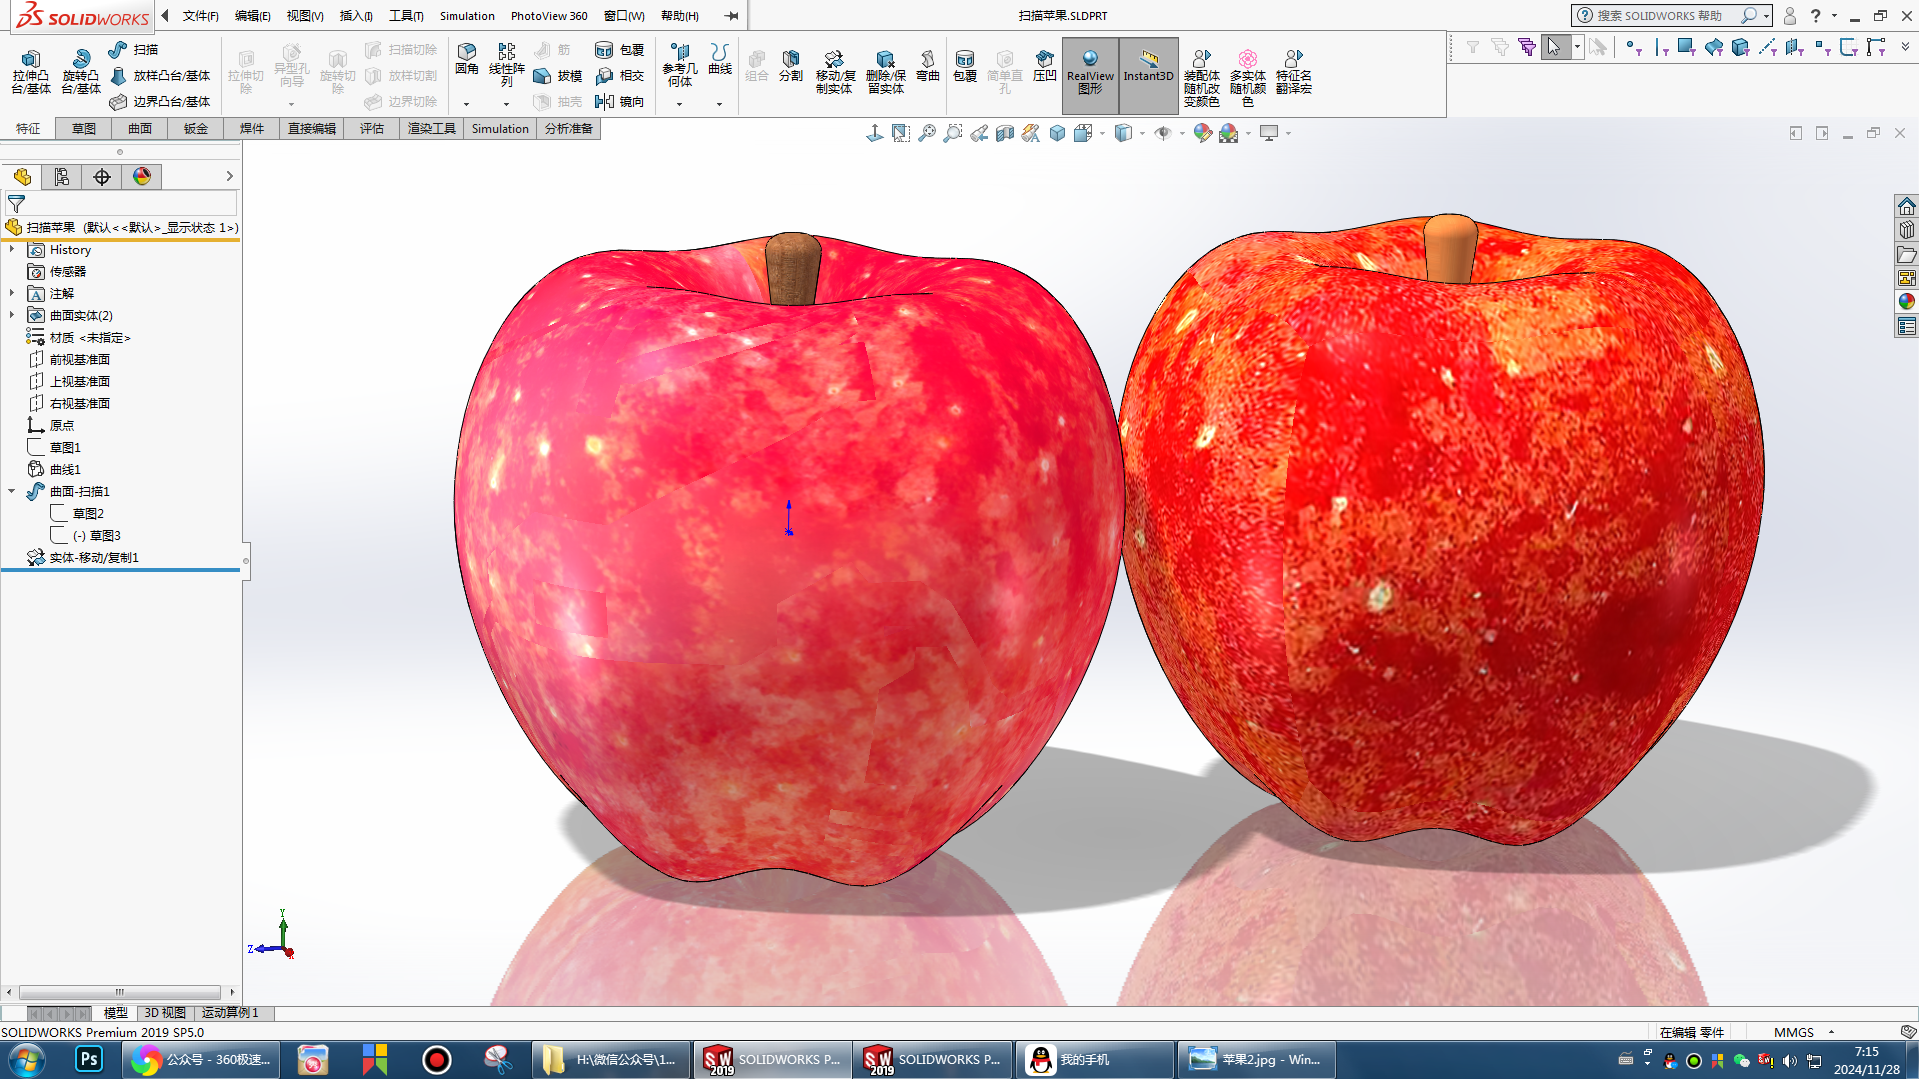
Task: Run the 特征名翻译宏 feature name macro
Action: click(1294, 72)
